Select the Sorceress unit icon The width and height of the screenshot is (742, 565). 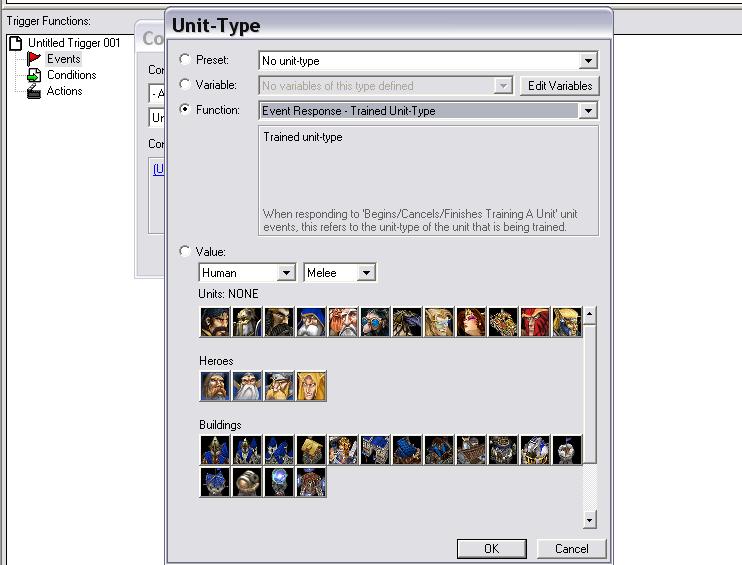[x=471, y=322]
